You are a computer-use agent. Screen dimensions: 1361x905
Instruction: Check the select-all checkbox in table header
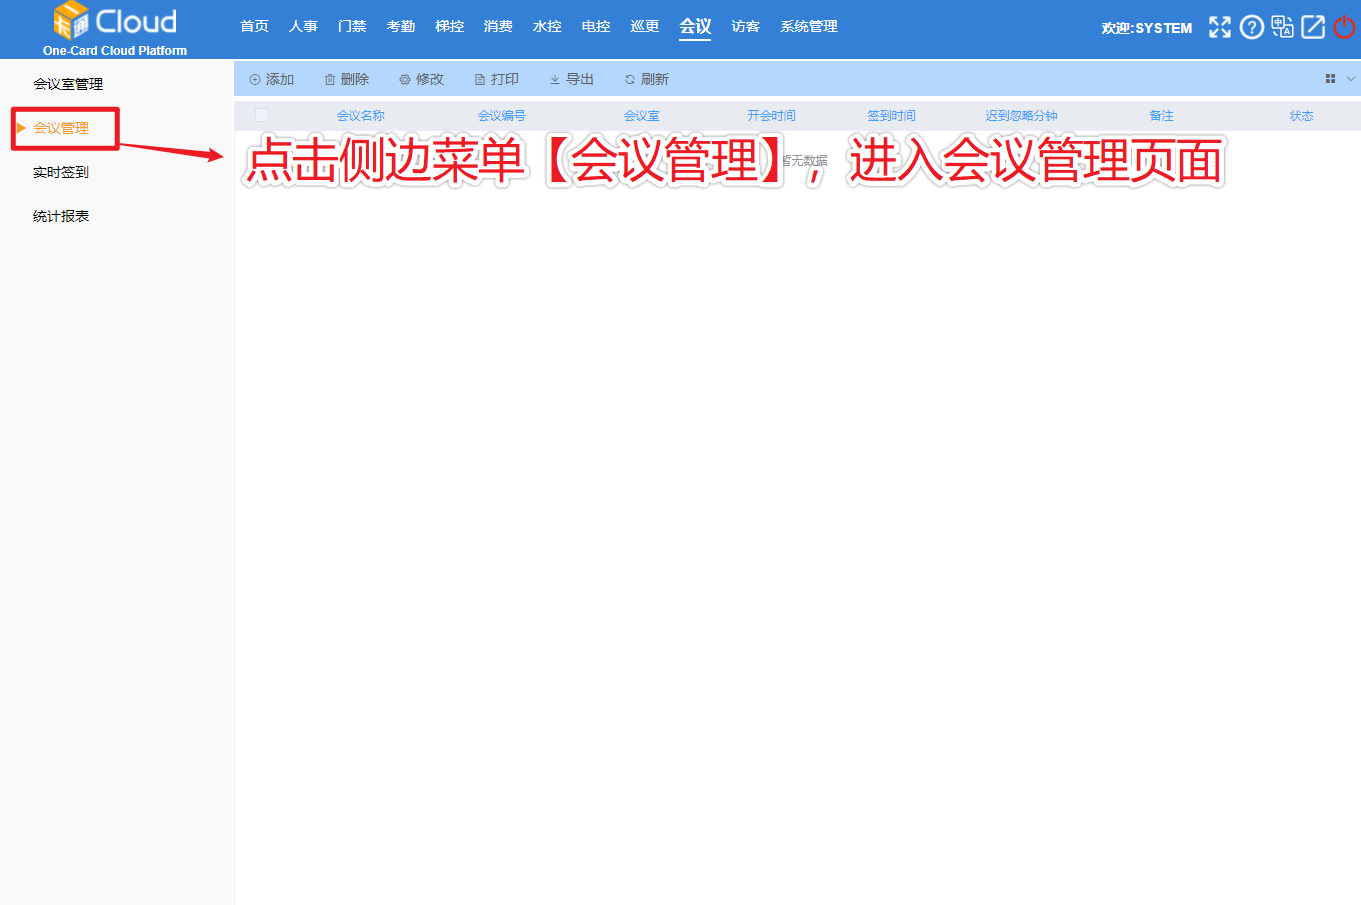262,115
